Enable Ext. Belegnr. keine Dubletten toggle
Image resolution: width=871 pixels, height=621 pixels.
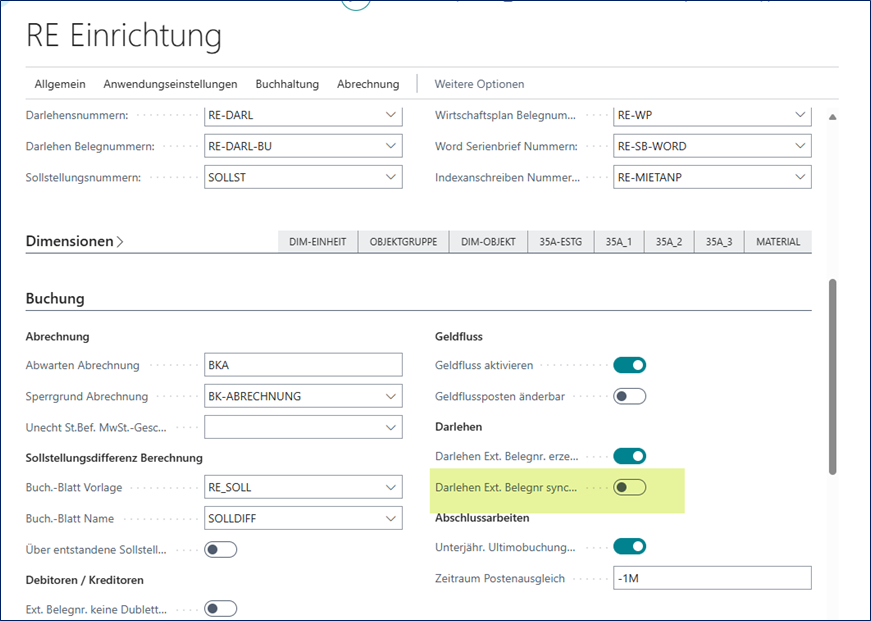[220, 608]
